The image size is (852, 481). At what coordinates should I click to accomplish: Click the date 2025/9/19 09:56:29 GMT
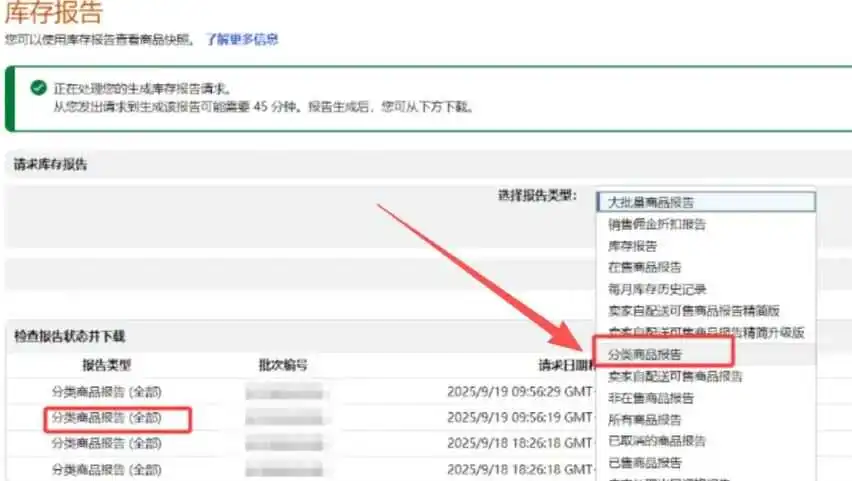coord(520,391)
